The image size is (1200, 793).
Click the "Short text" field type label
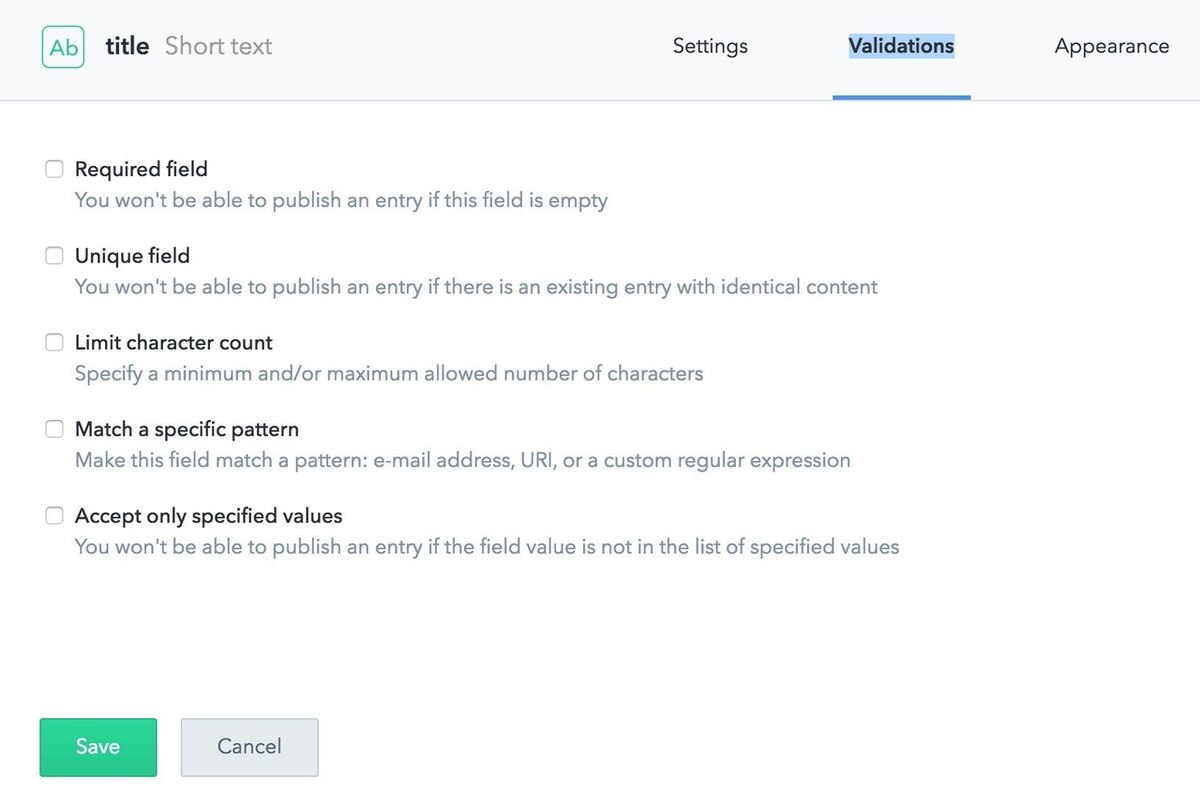tap(218, 46)
